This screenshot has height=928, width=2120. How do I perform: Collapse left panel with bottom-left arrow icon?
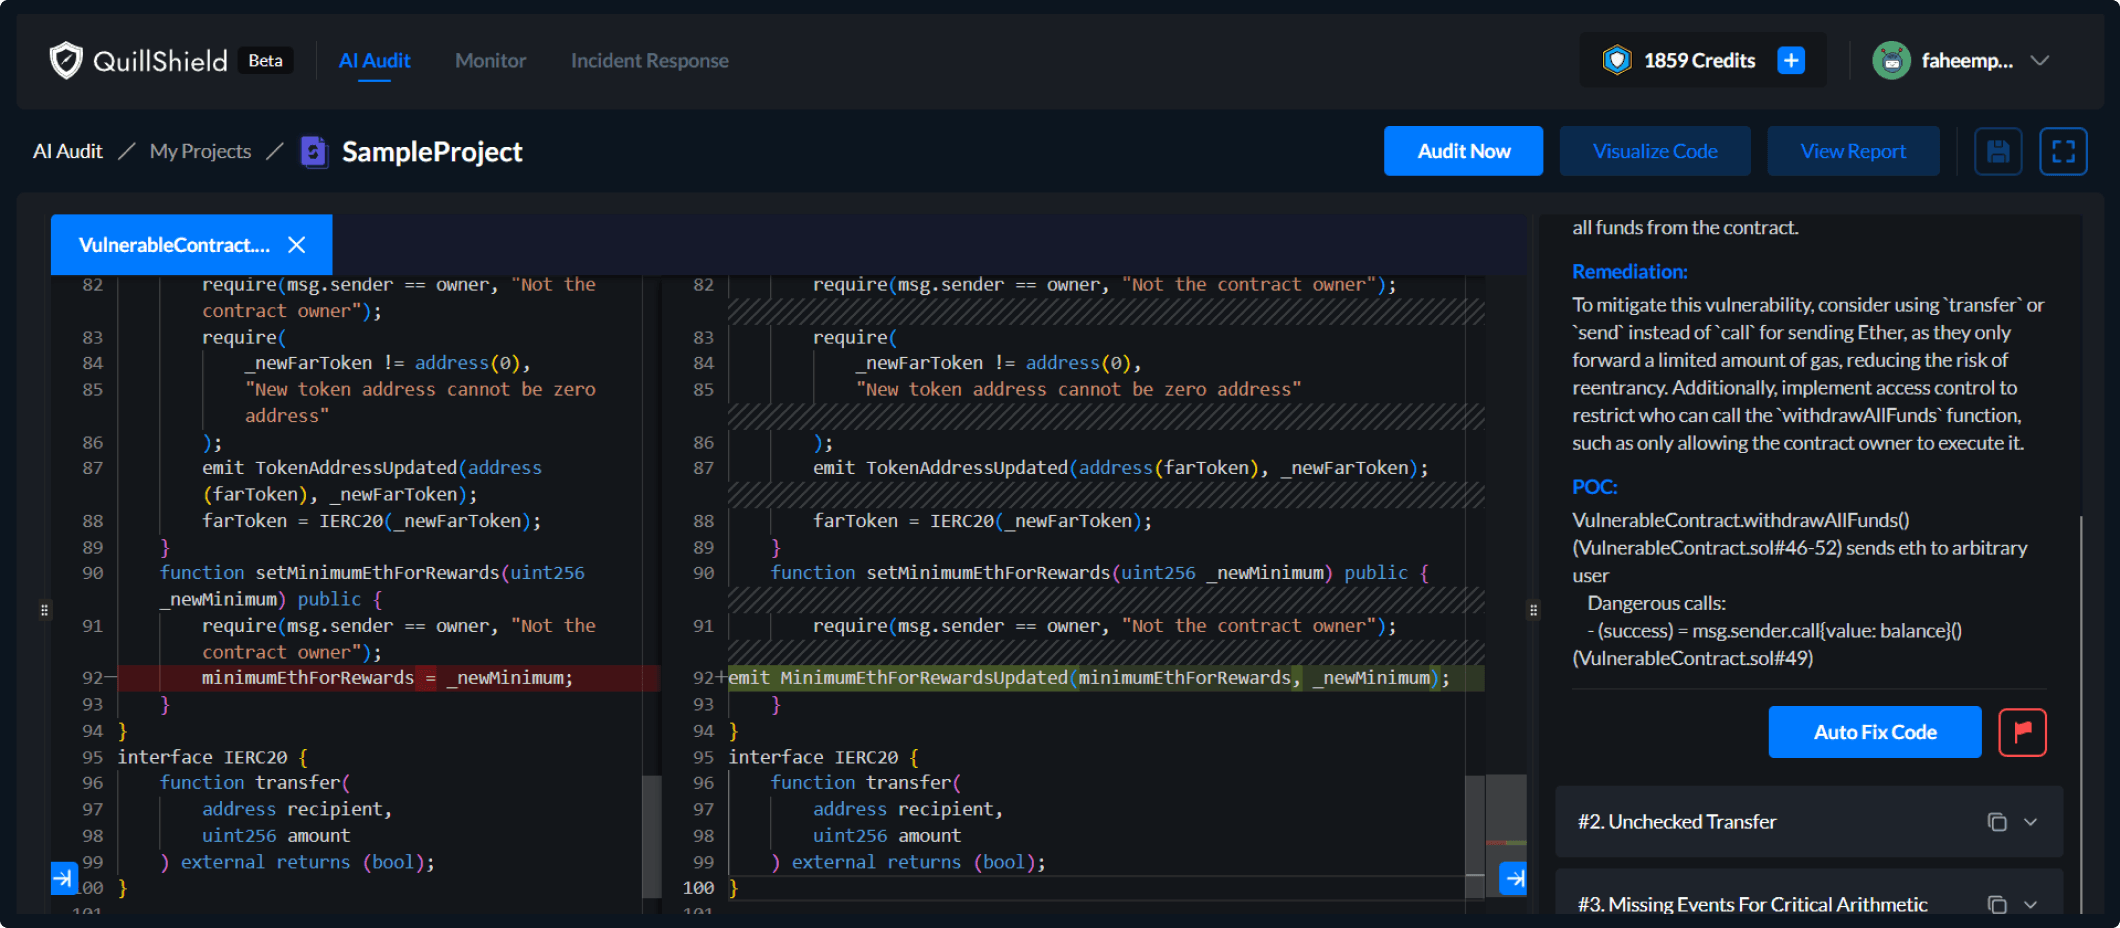click(63, 878)
